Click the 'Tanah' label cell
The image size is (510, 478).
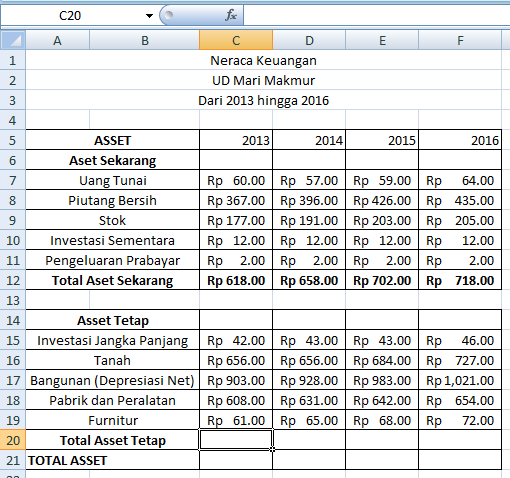pyautogui.click(x=113, y=360)
